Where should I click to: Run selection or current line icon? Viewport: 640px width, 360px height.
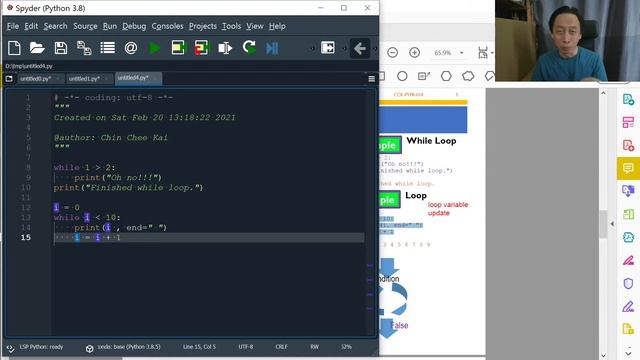(x=225, y=48)
